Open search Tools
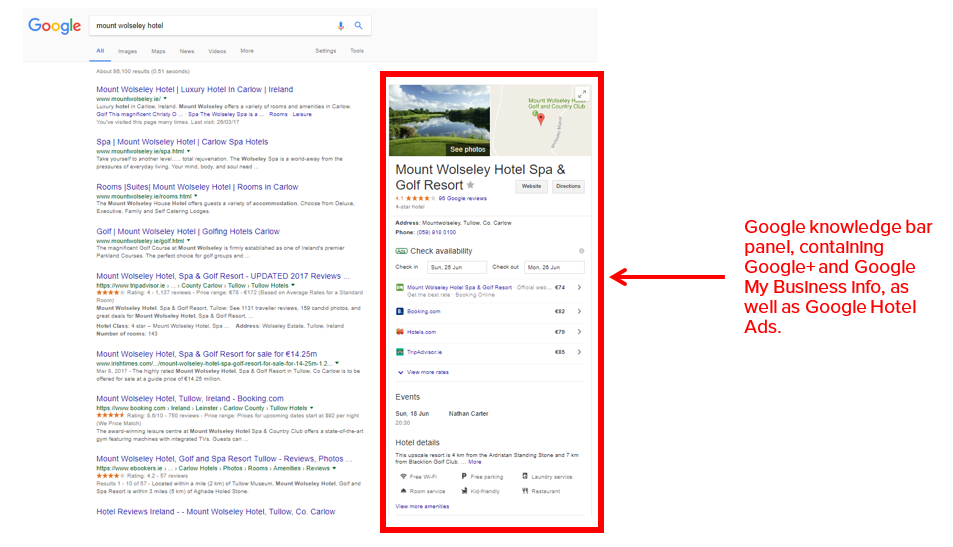 pyautogui.click(x=357, y=51)
